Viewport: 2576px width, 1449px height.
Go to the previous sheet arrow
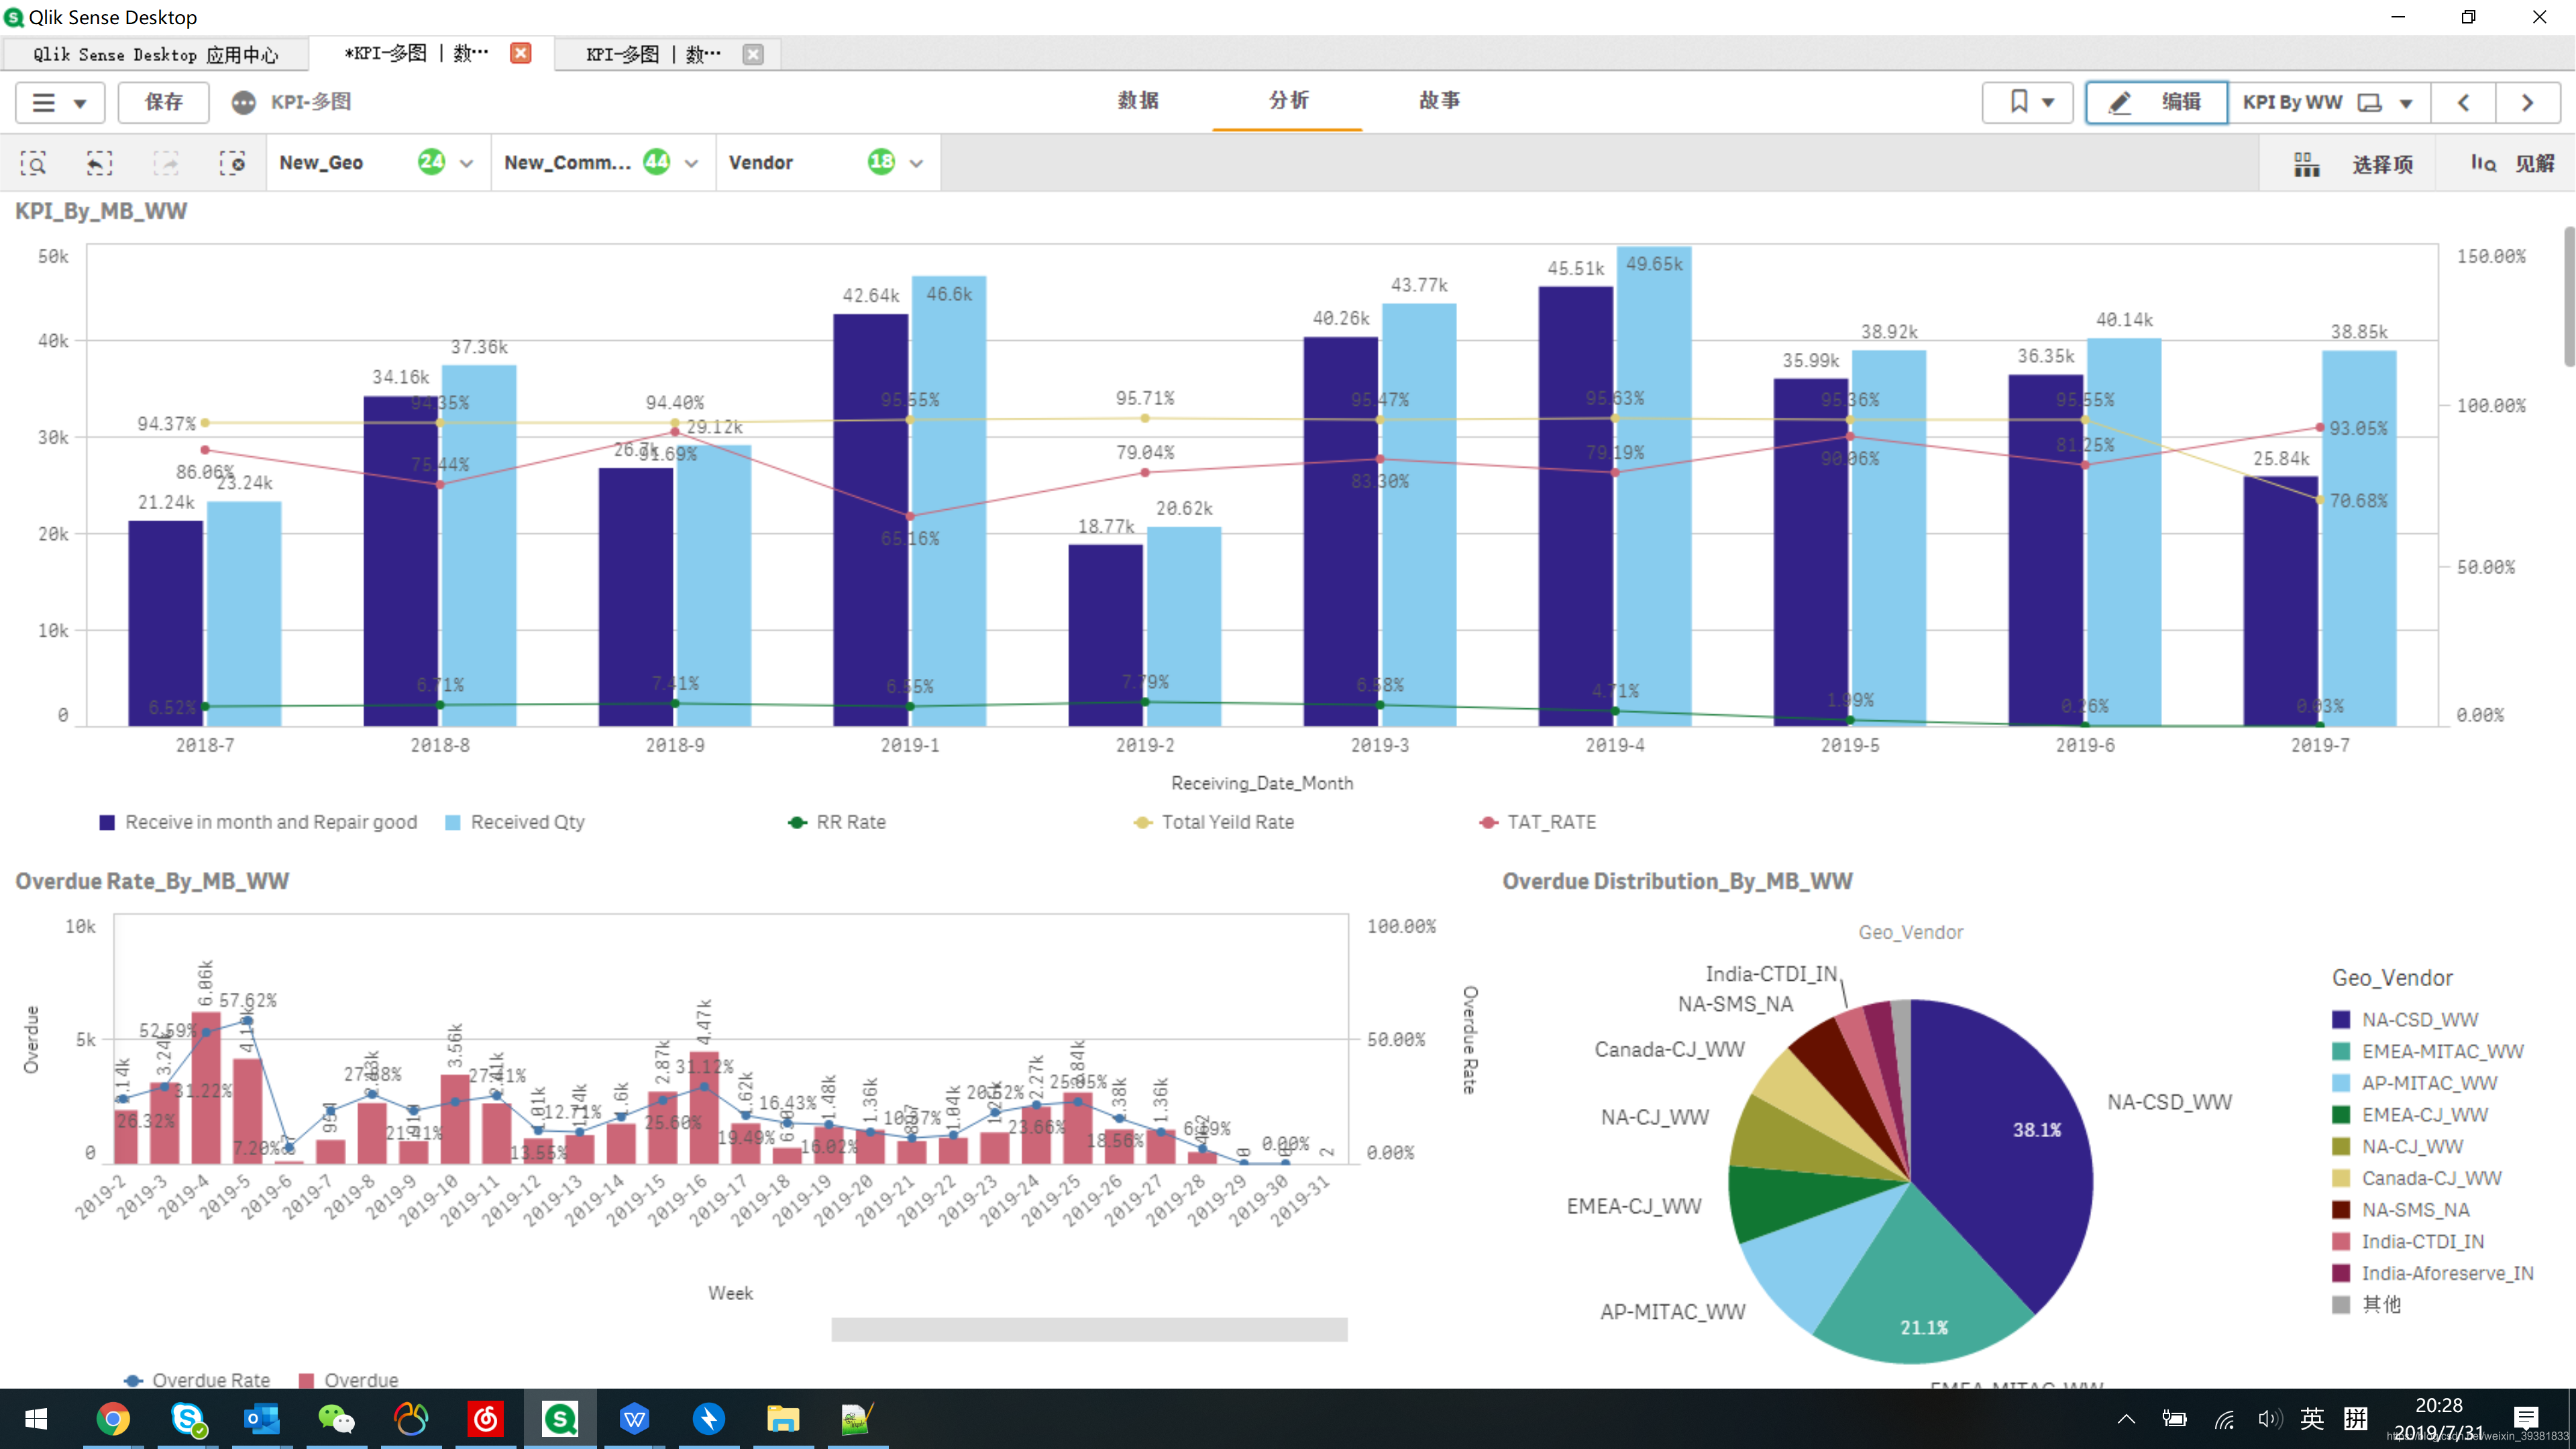point(2464,102)
